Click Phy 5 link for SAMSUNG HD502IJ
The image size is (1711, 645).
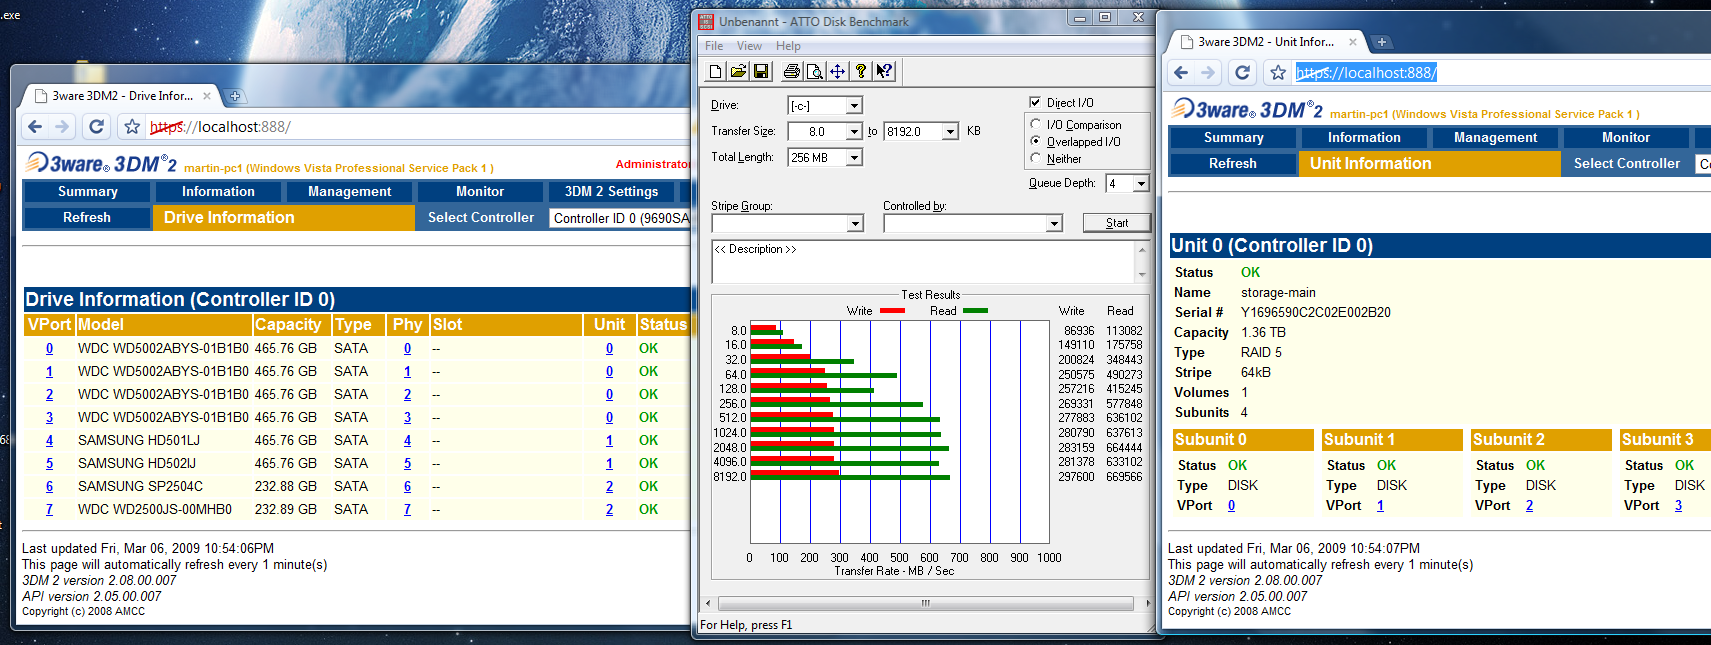[407, 463]
